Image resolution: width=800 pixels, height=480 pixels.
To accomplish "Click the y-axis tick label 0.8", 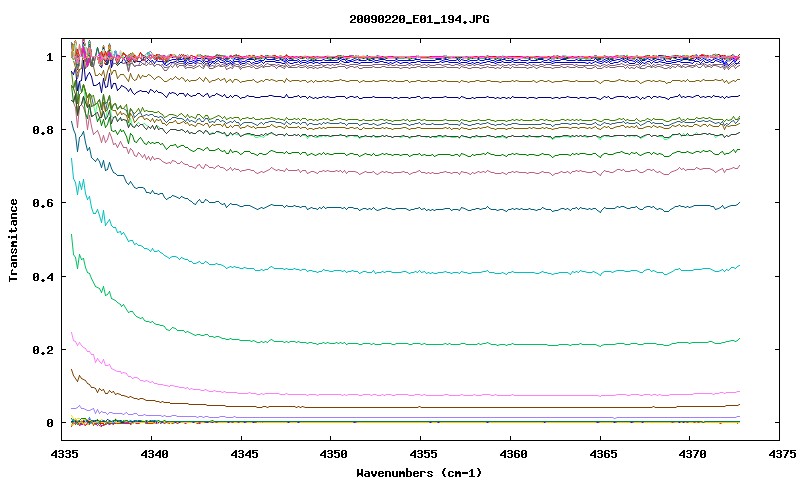I will (x=43, y=130).
